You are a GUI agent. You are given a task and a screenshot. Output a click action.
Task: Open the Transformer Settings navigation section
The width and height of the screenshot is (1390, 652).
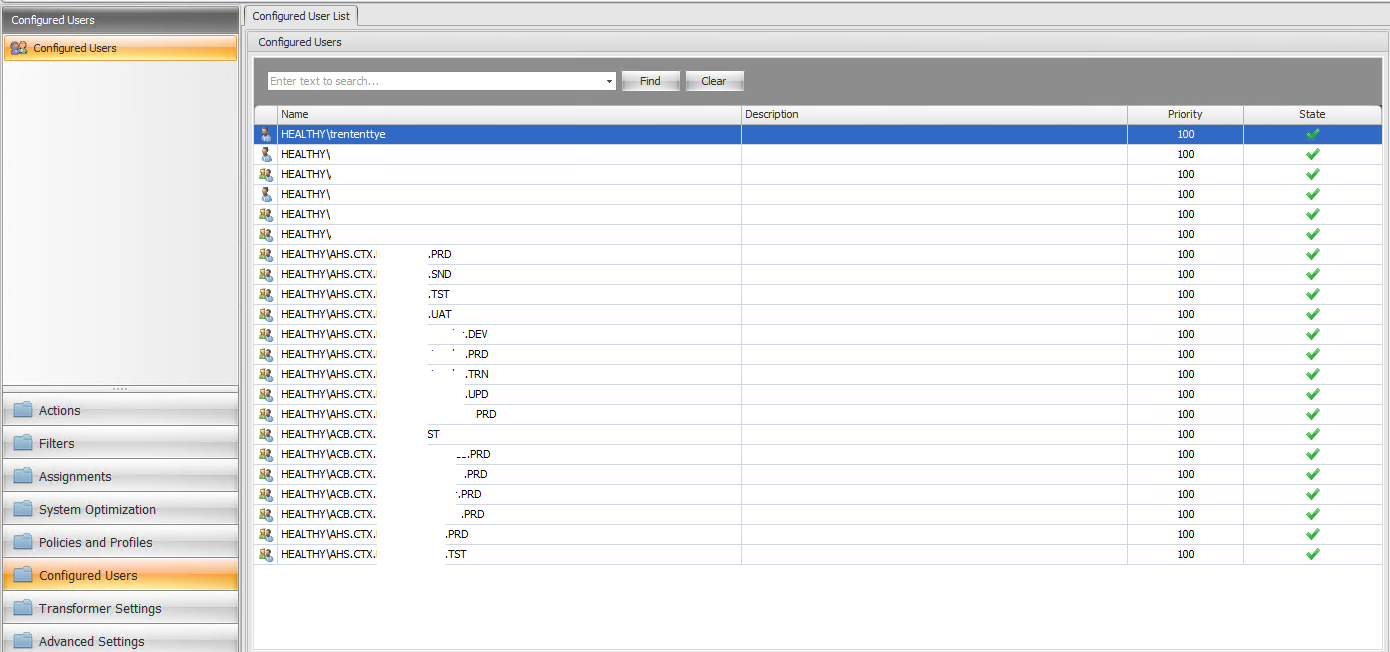pyautogui.click(x=100, y=608)
